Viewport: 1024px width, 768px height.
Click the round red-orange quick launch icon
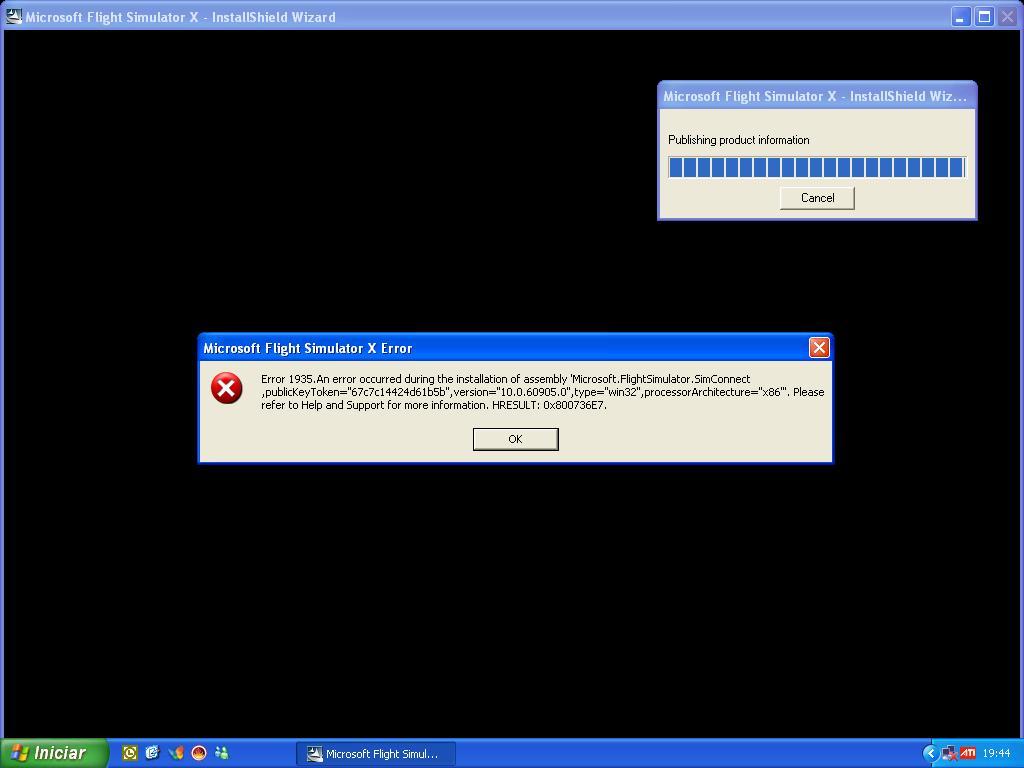click(199, 753)
